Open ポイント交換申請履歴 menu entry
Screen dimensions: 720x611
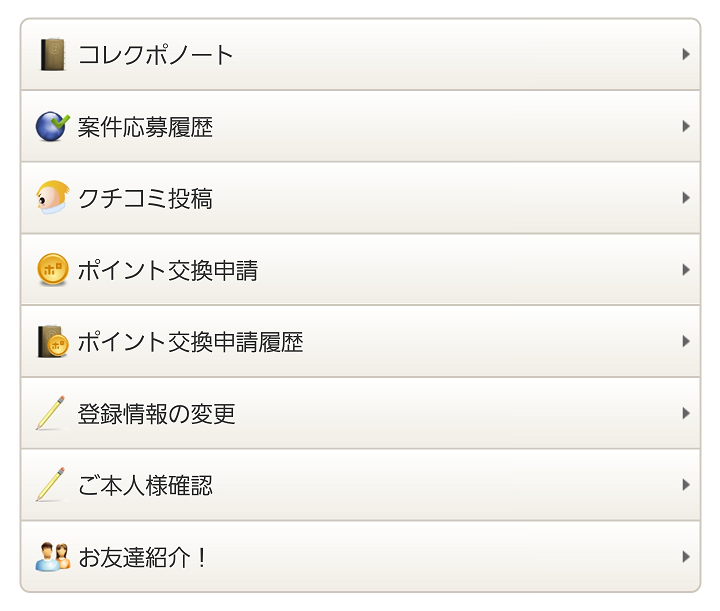[x=360, y=341]
